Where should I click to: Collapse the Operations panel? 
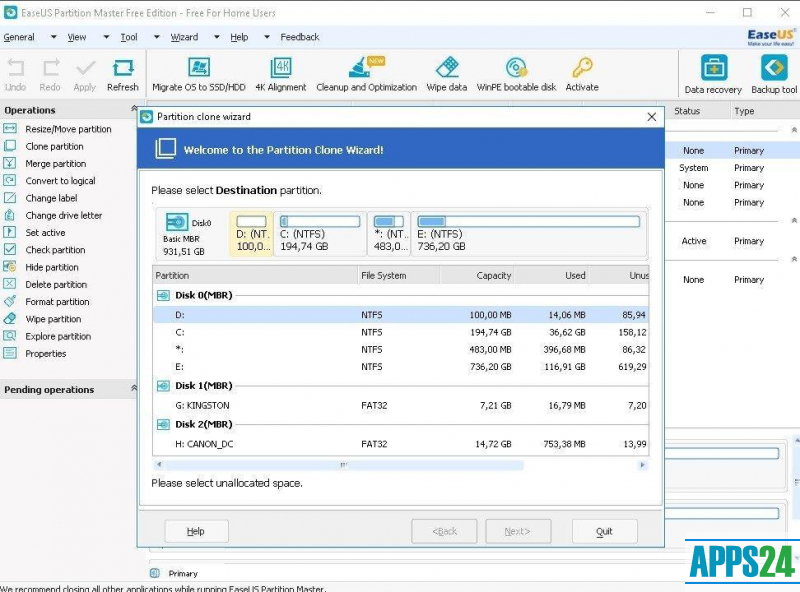pyautogui.click(x=134, y=108)
